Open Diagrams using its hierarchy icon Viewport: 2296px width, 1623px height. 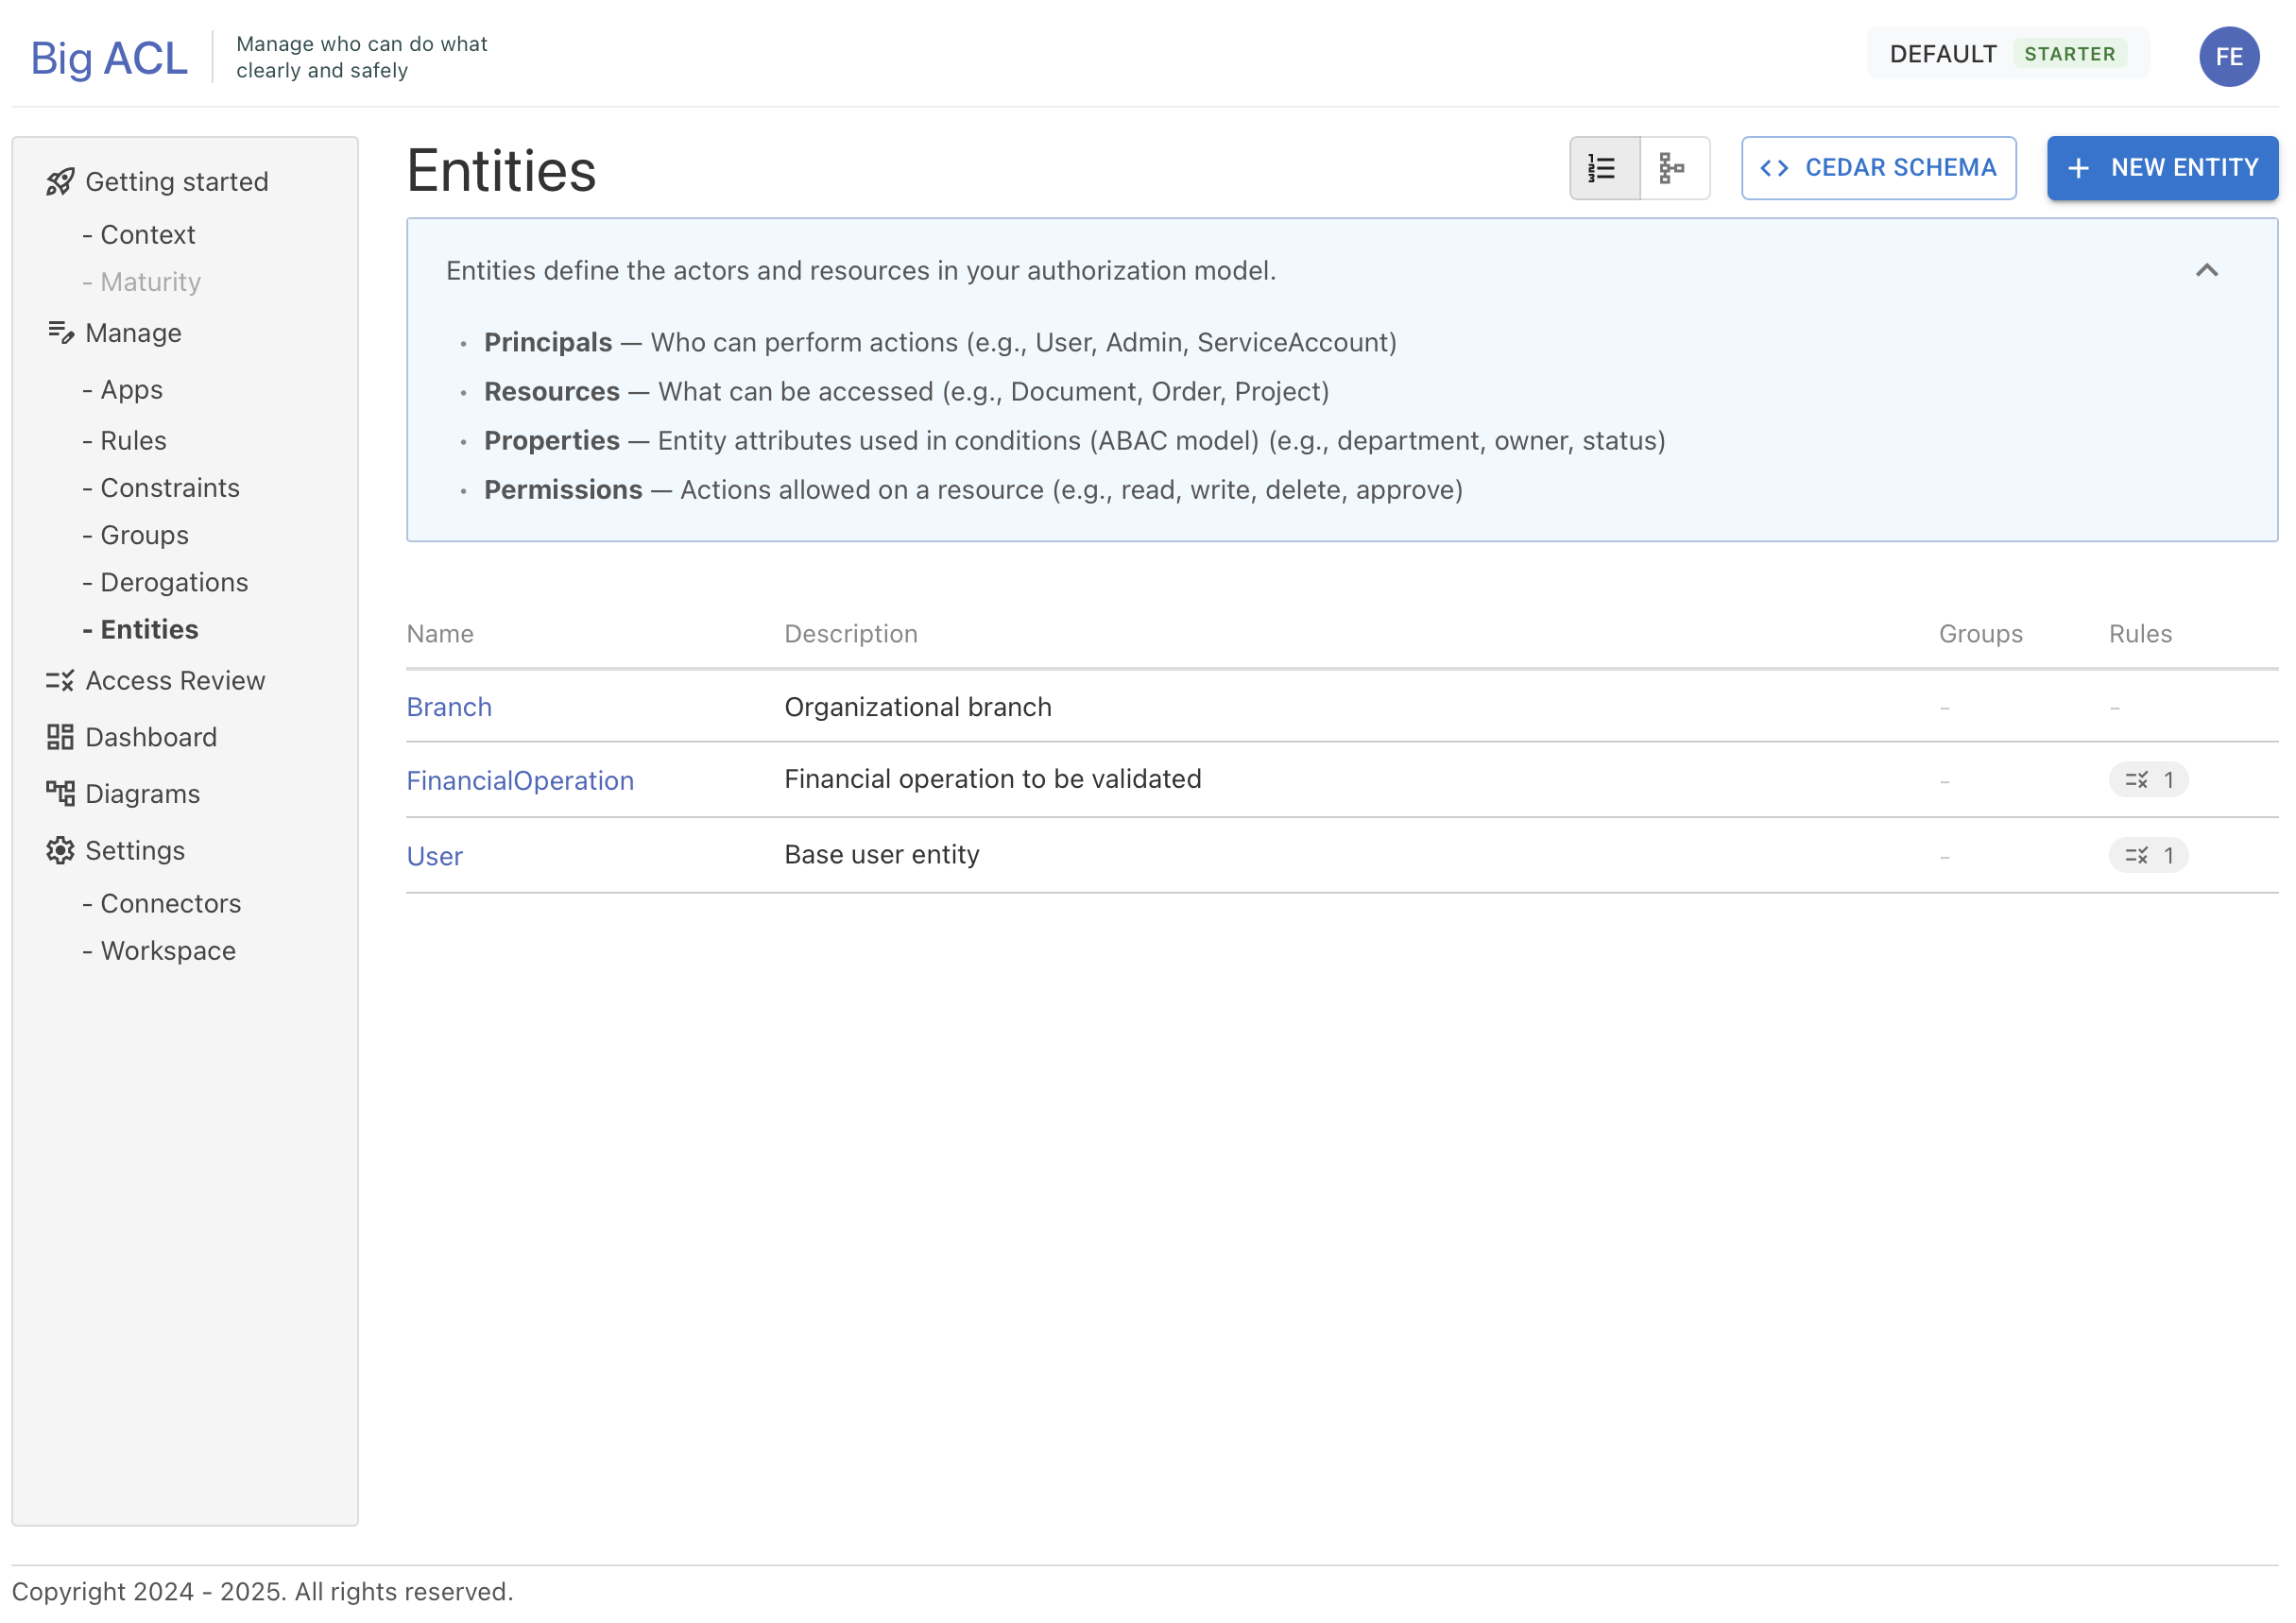(x=60, y=793)
